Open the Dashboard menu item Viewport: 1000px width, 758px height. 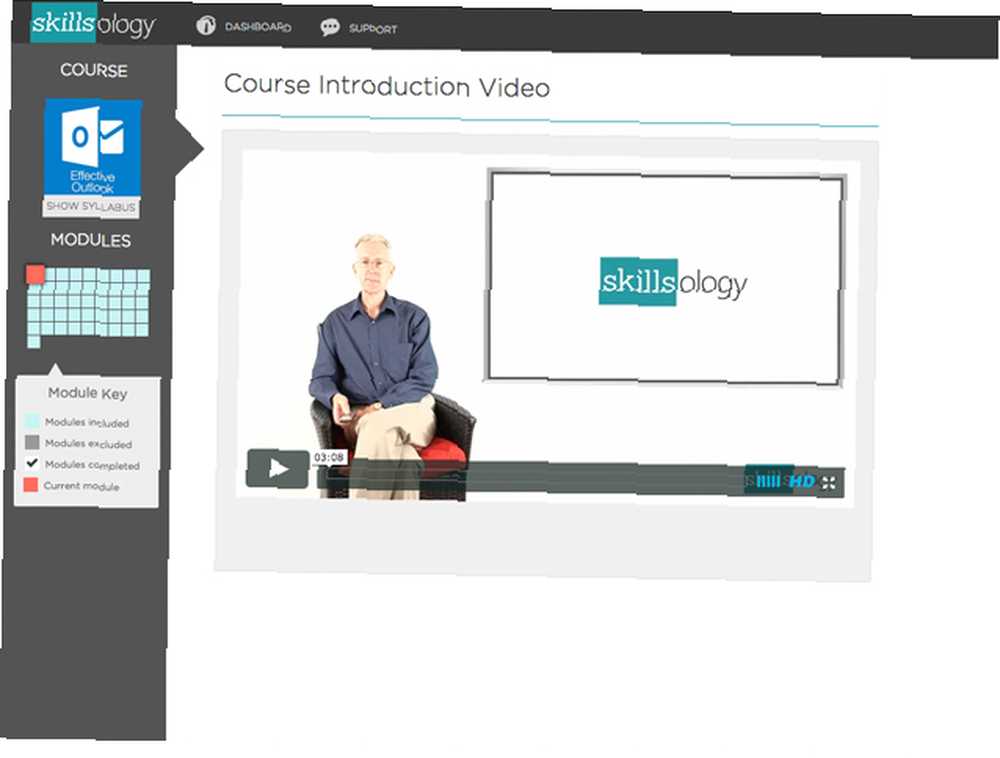pyautogui.click(x=258, y=27)
